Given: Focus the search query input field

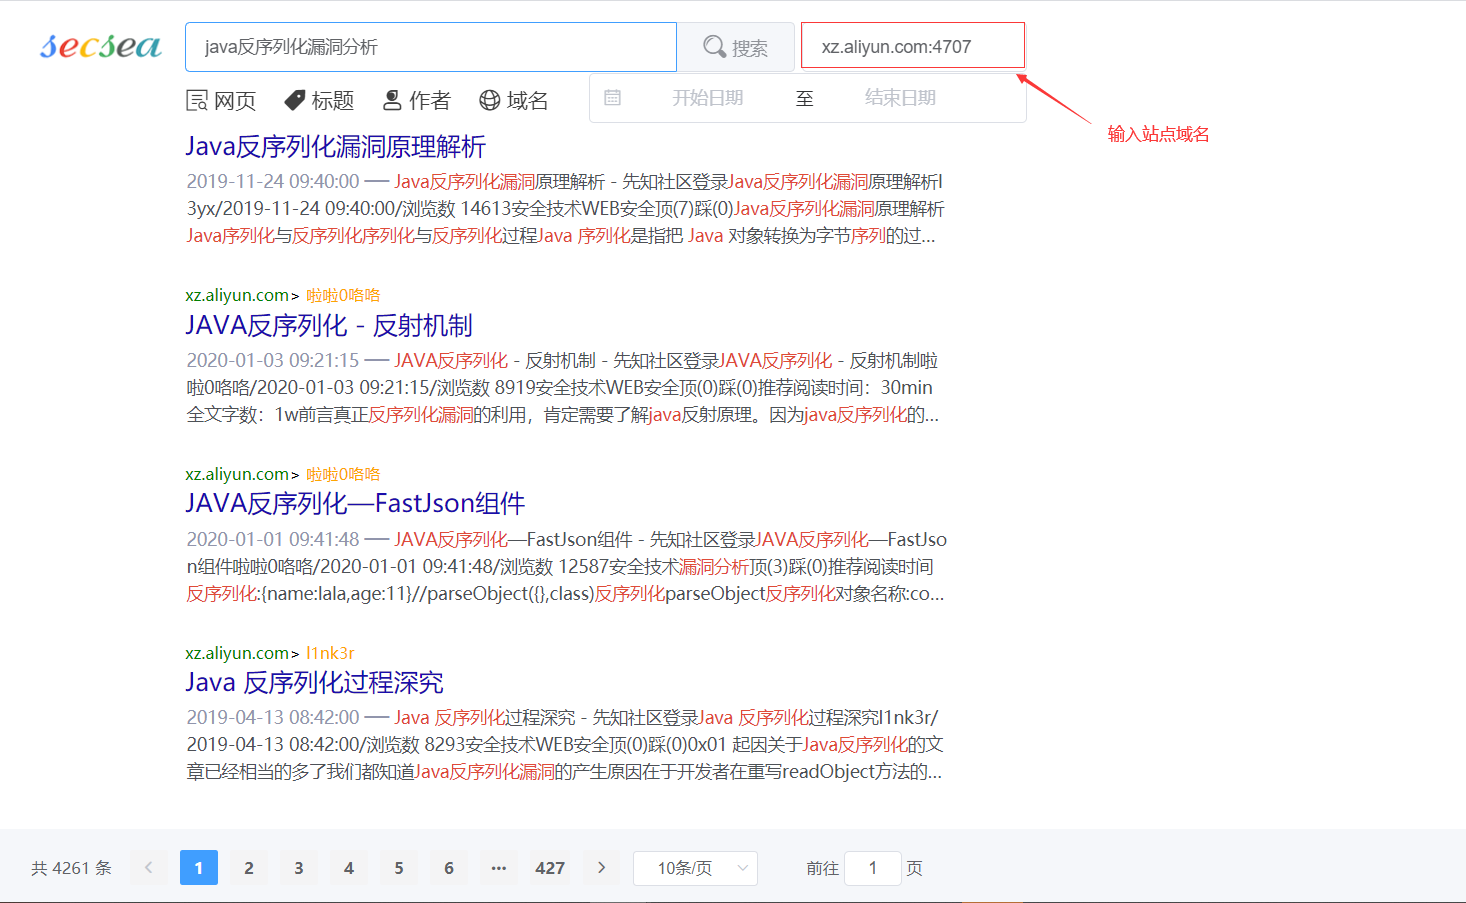Looking at the screenshot, I should (431, 47).
